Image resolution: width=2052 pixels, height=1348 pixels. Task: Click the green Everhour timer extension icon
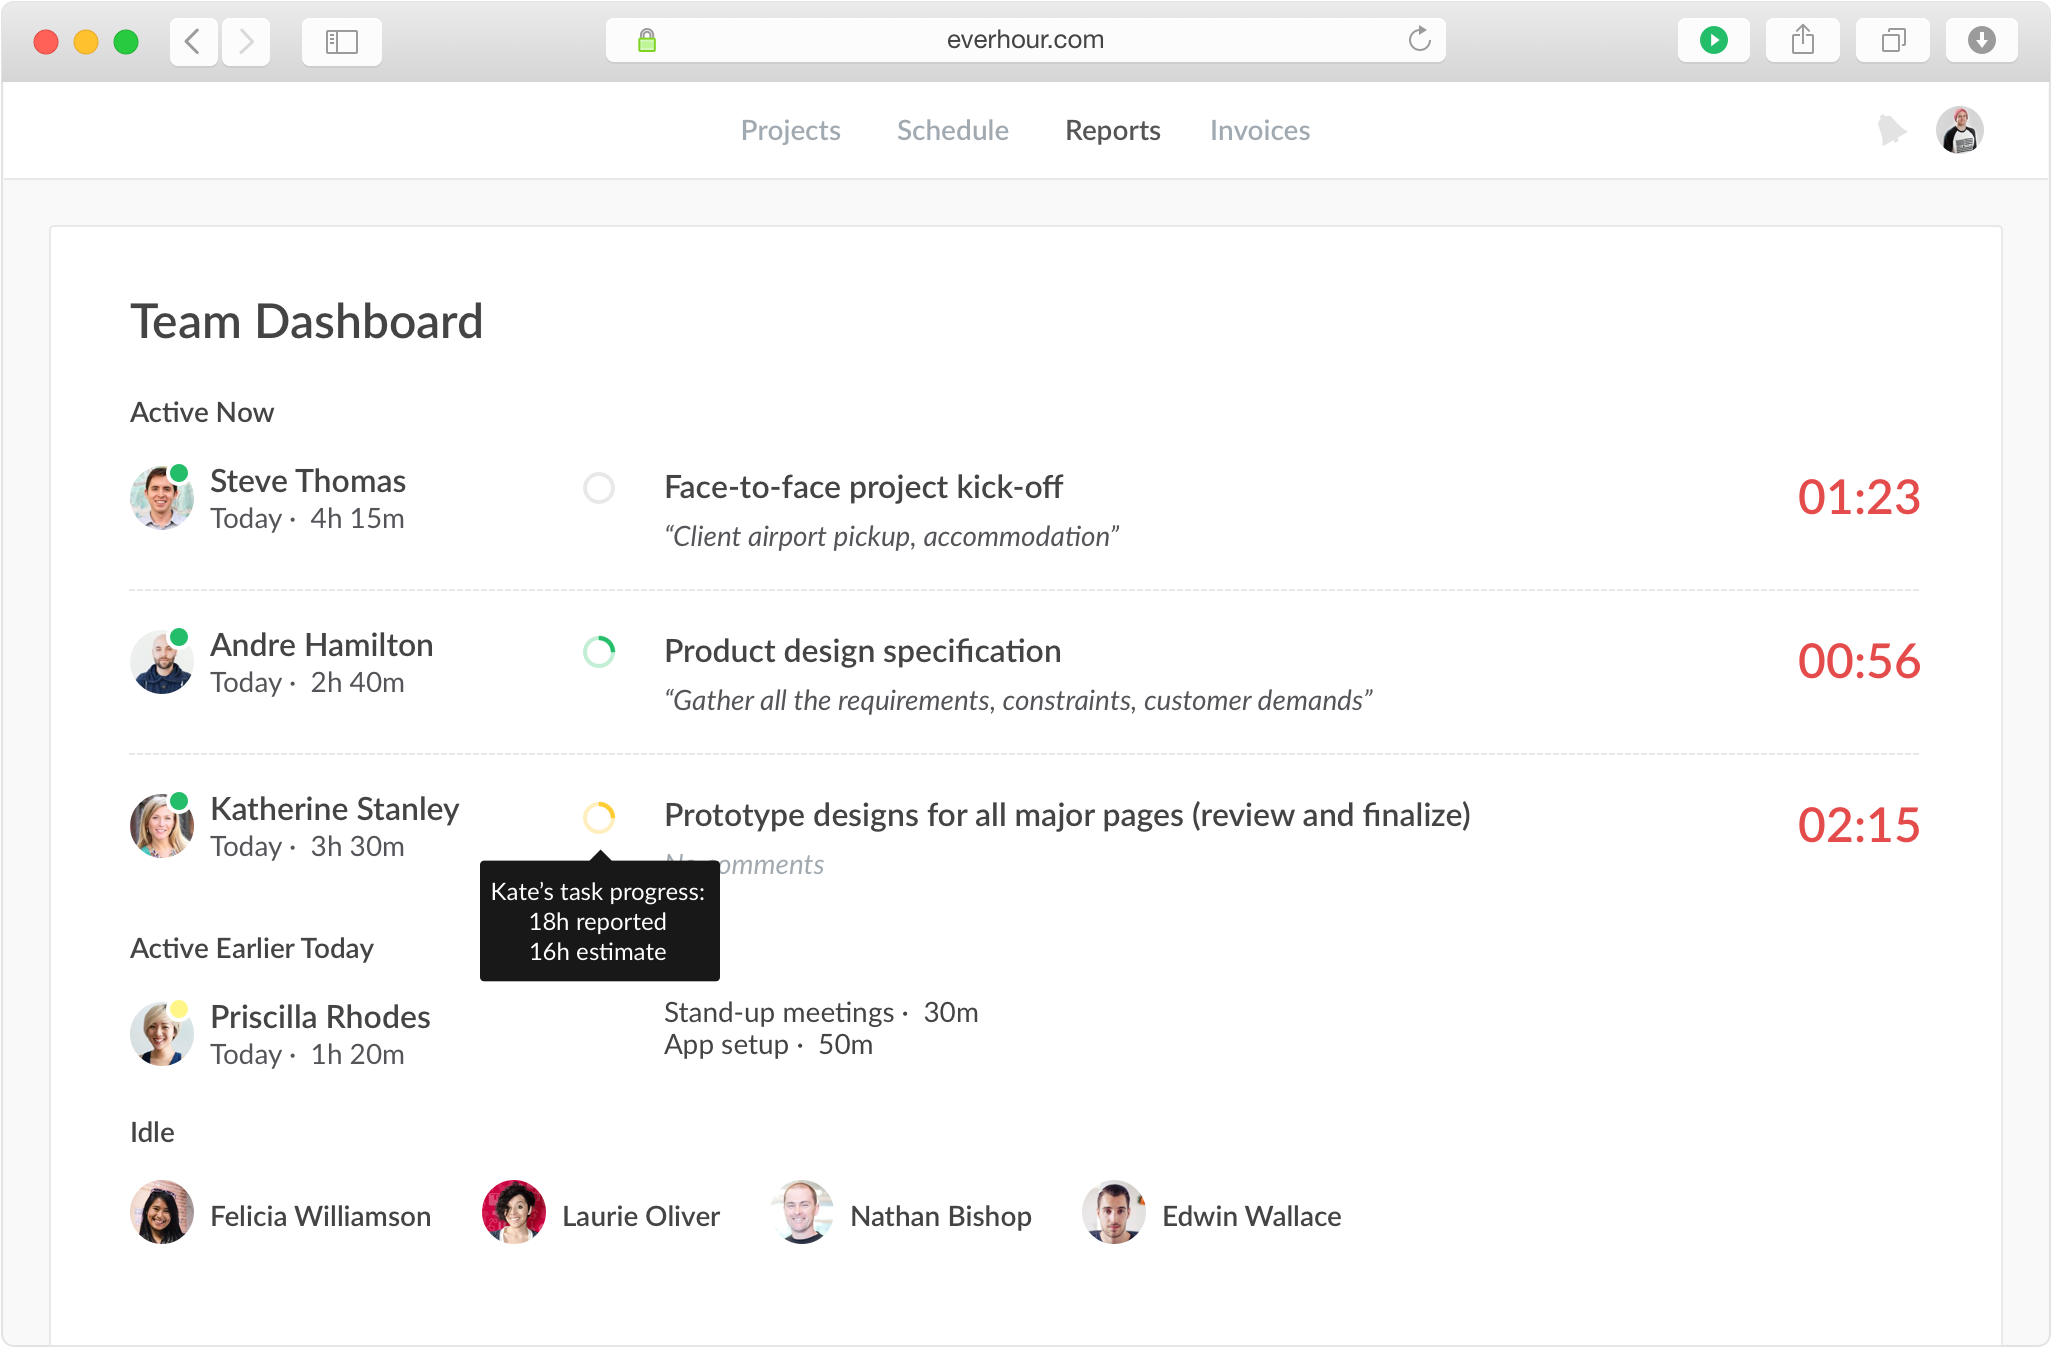[1714, 40]
